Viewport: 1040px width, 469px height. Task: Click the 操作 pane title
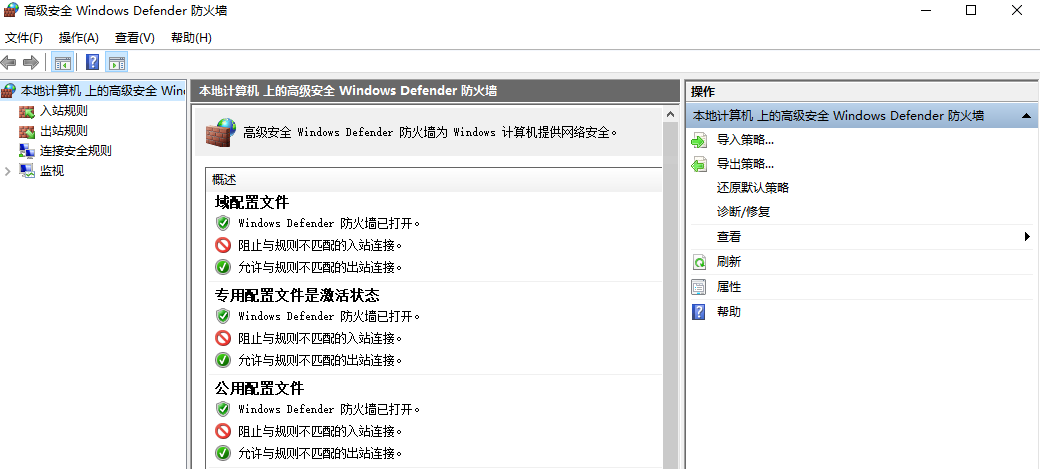[702, 92]
